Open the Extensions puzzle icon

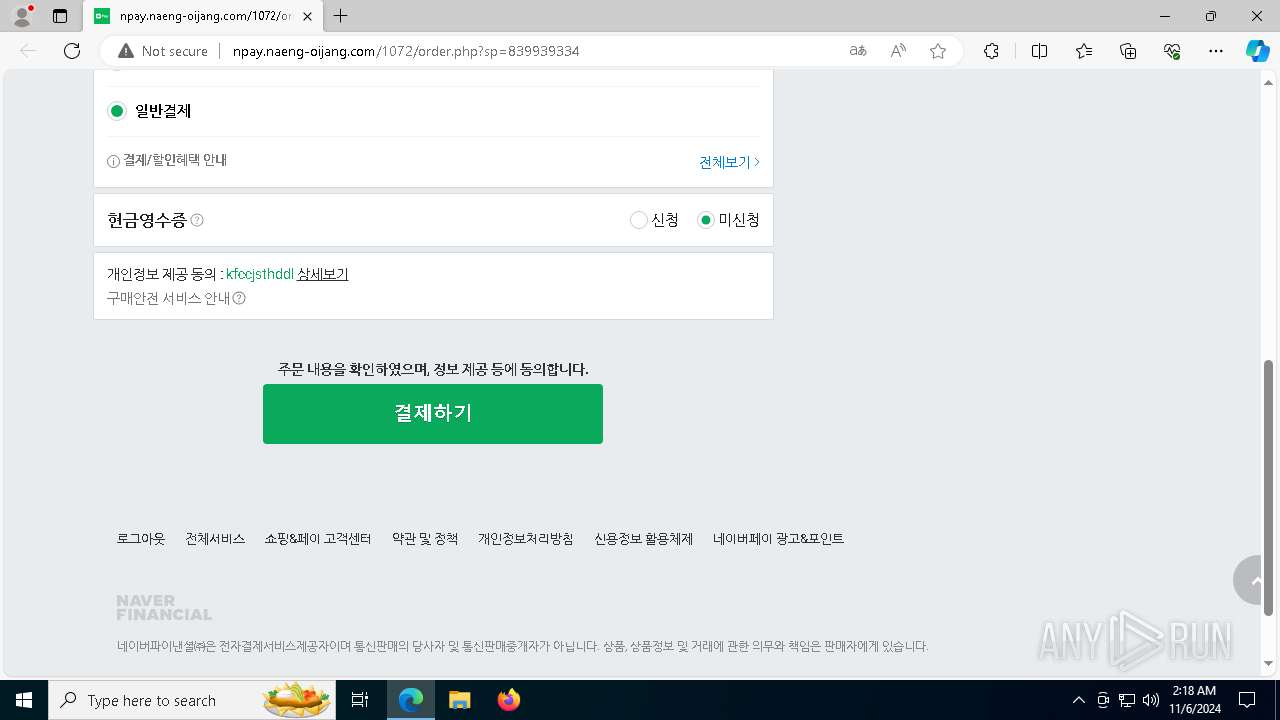[991, 51]
